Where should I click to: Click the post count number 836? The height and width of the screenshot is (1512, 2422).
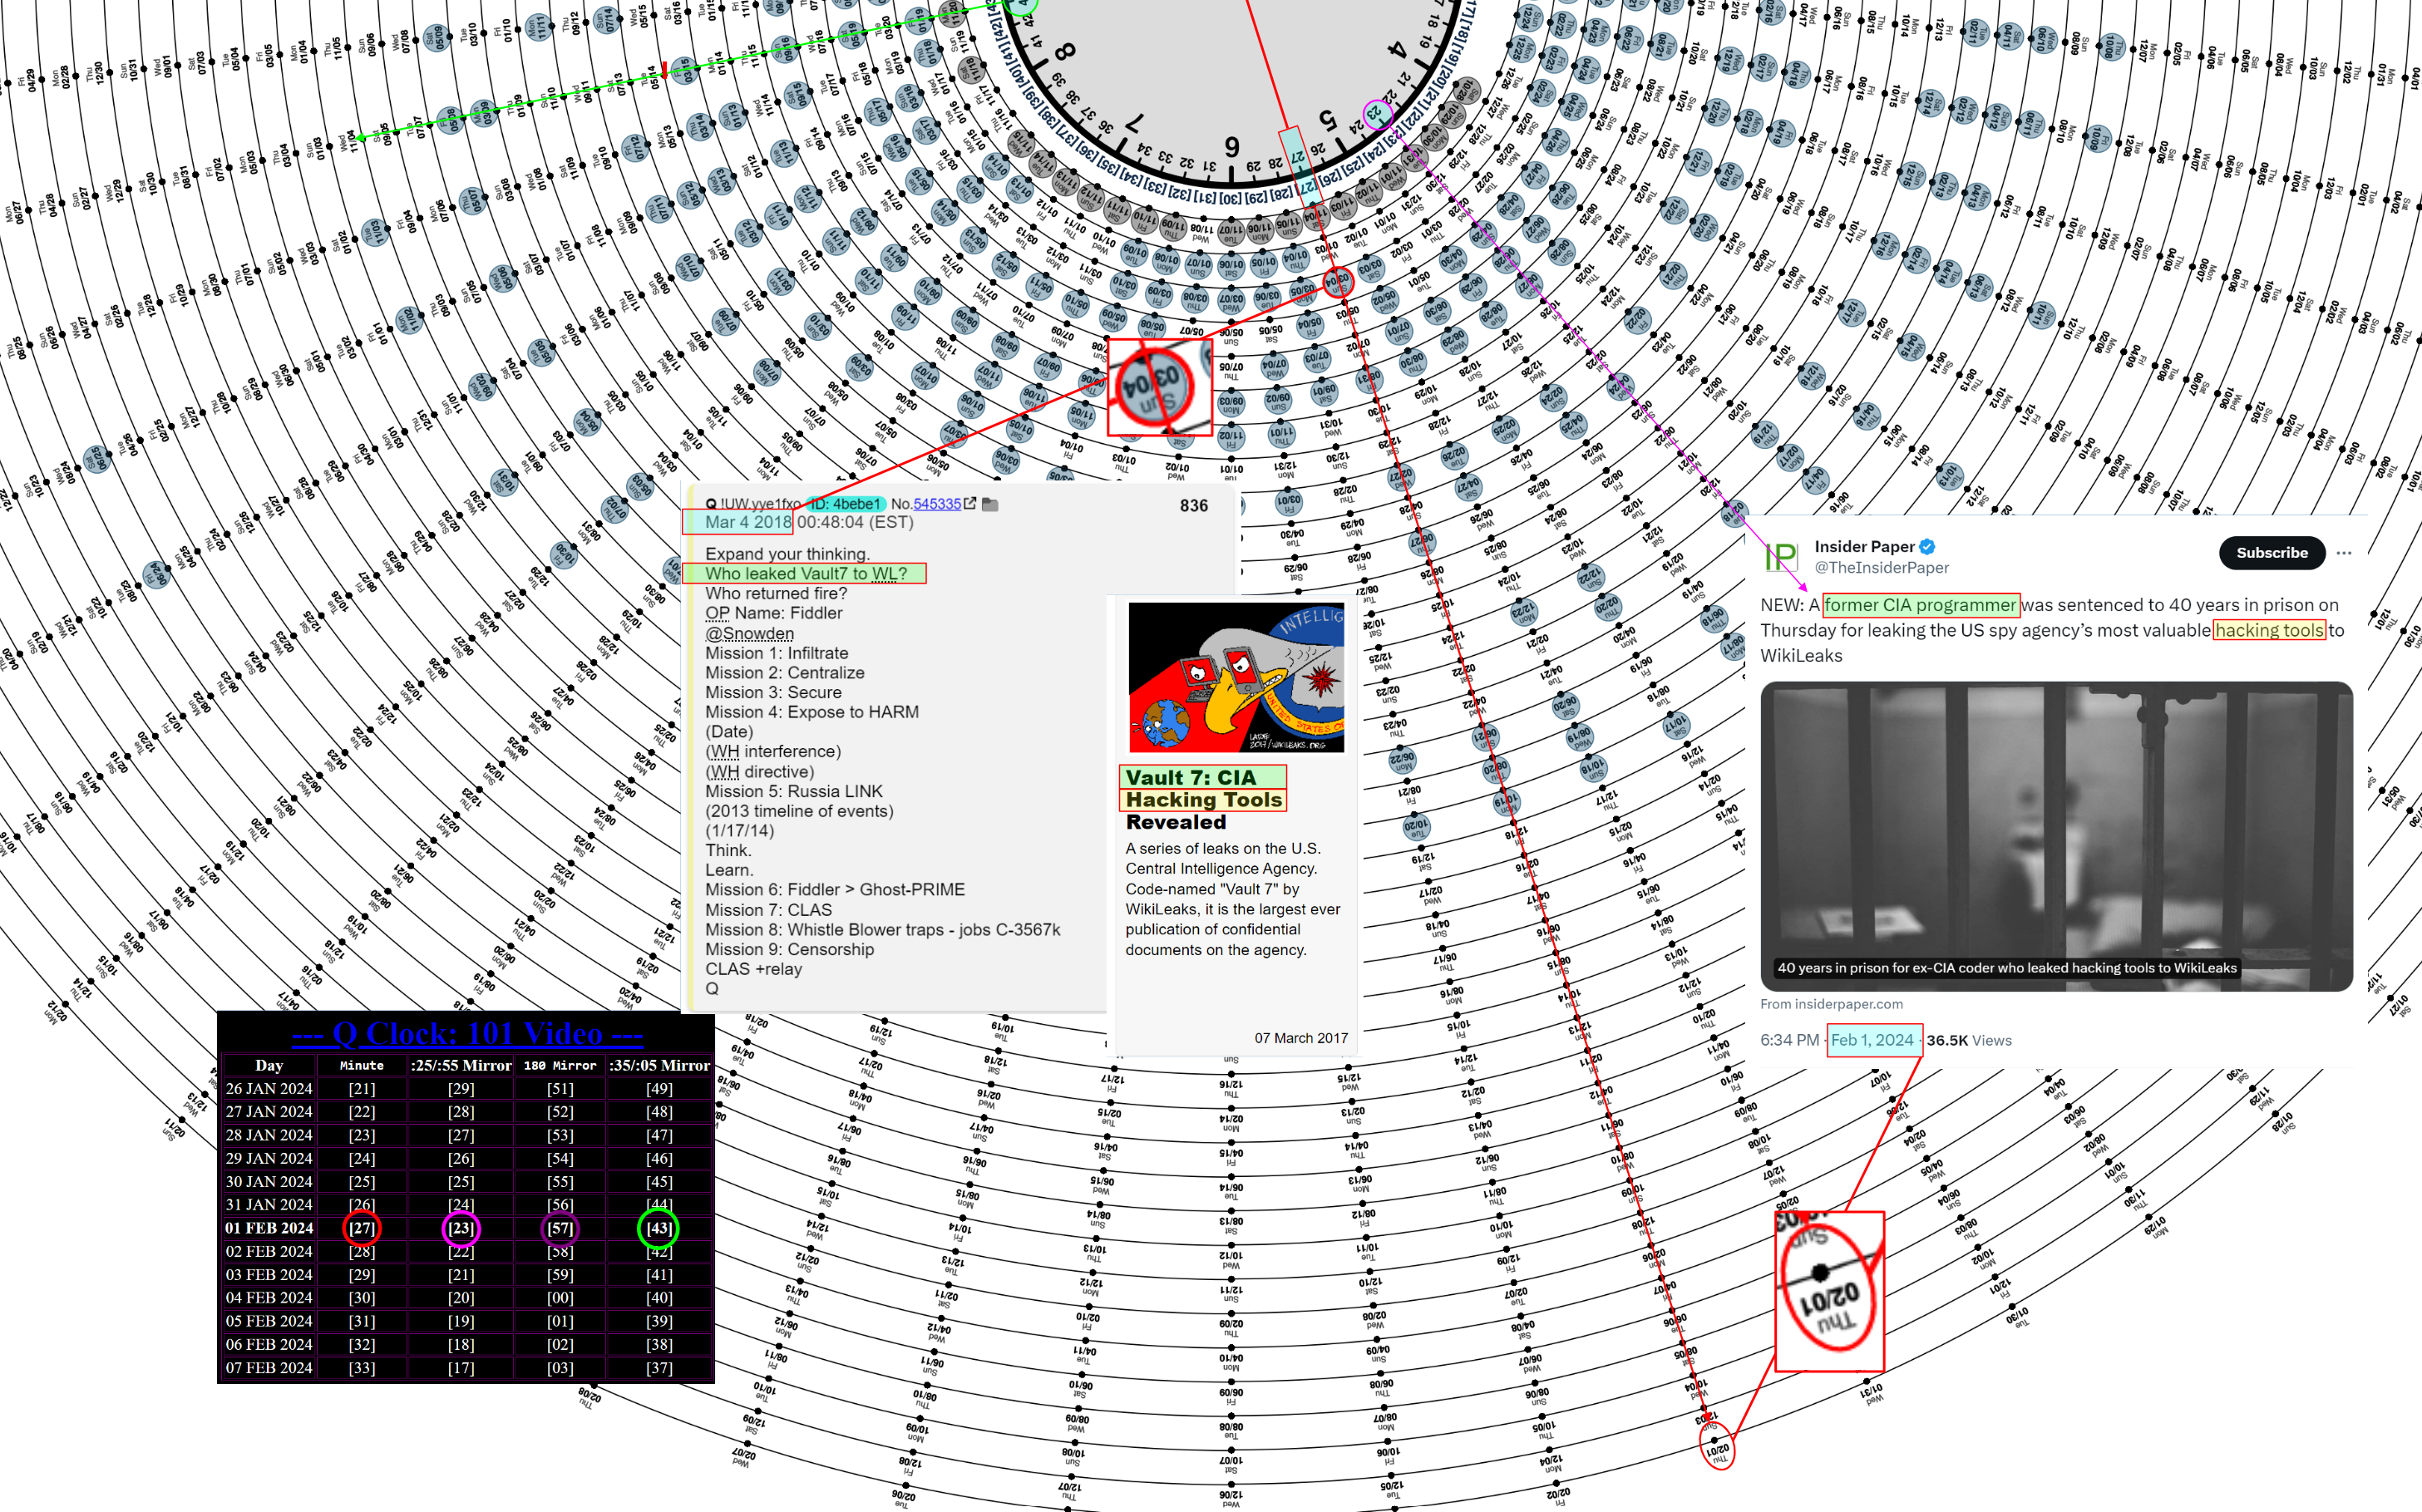click(x=1193, y=506)
